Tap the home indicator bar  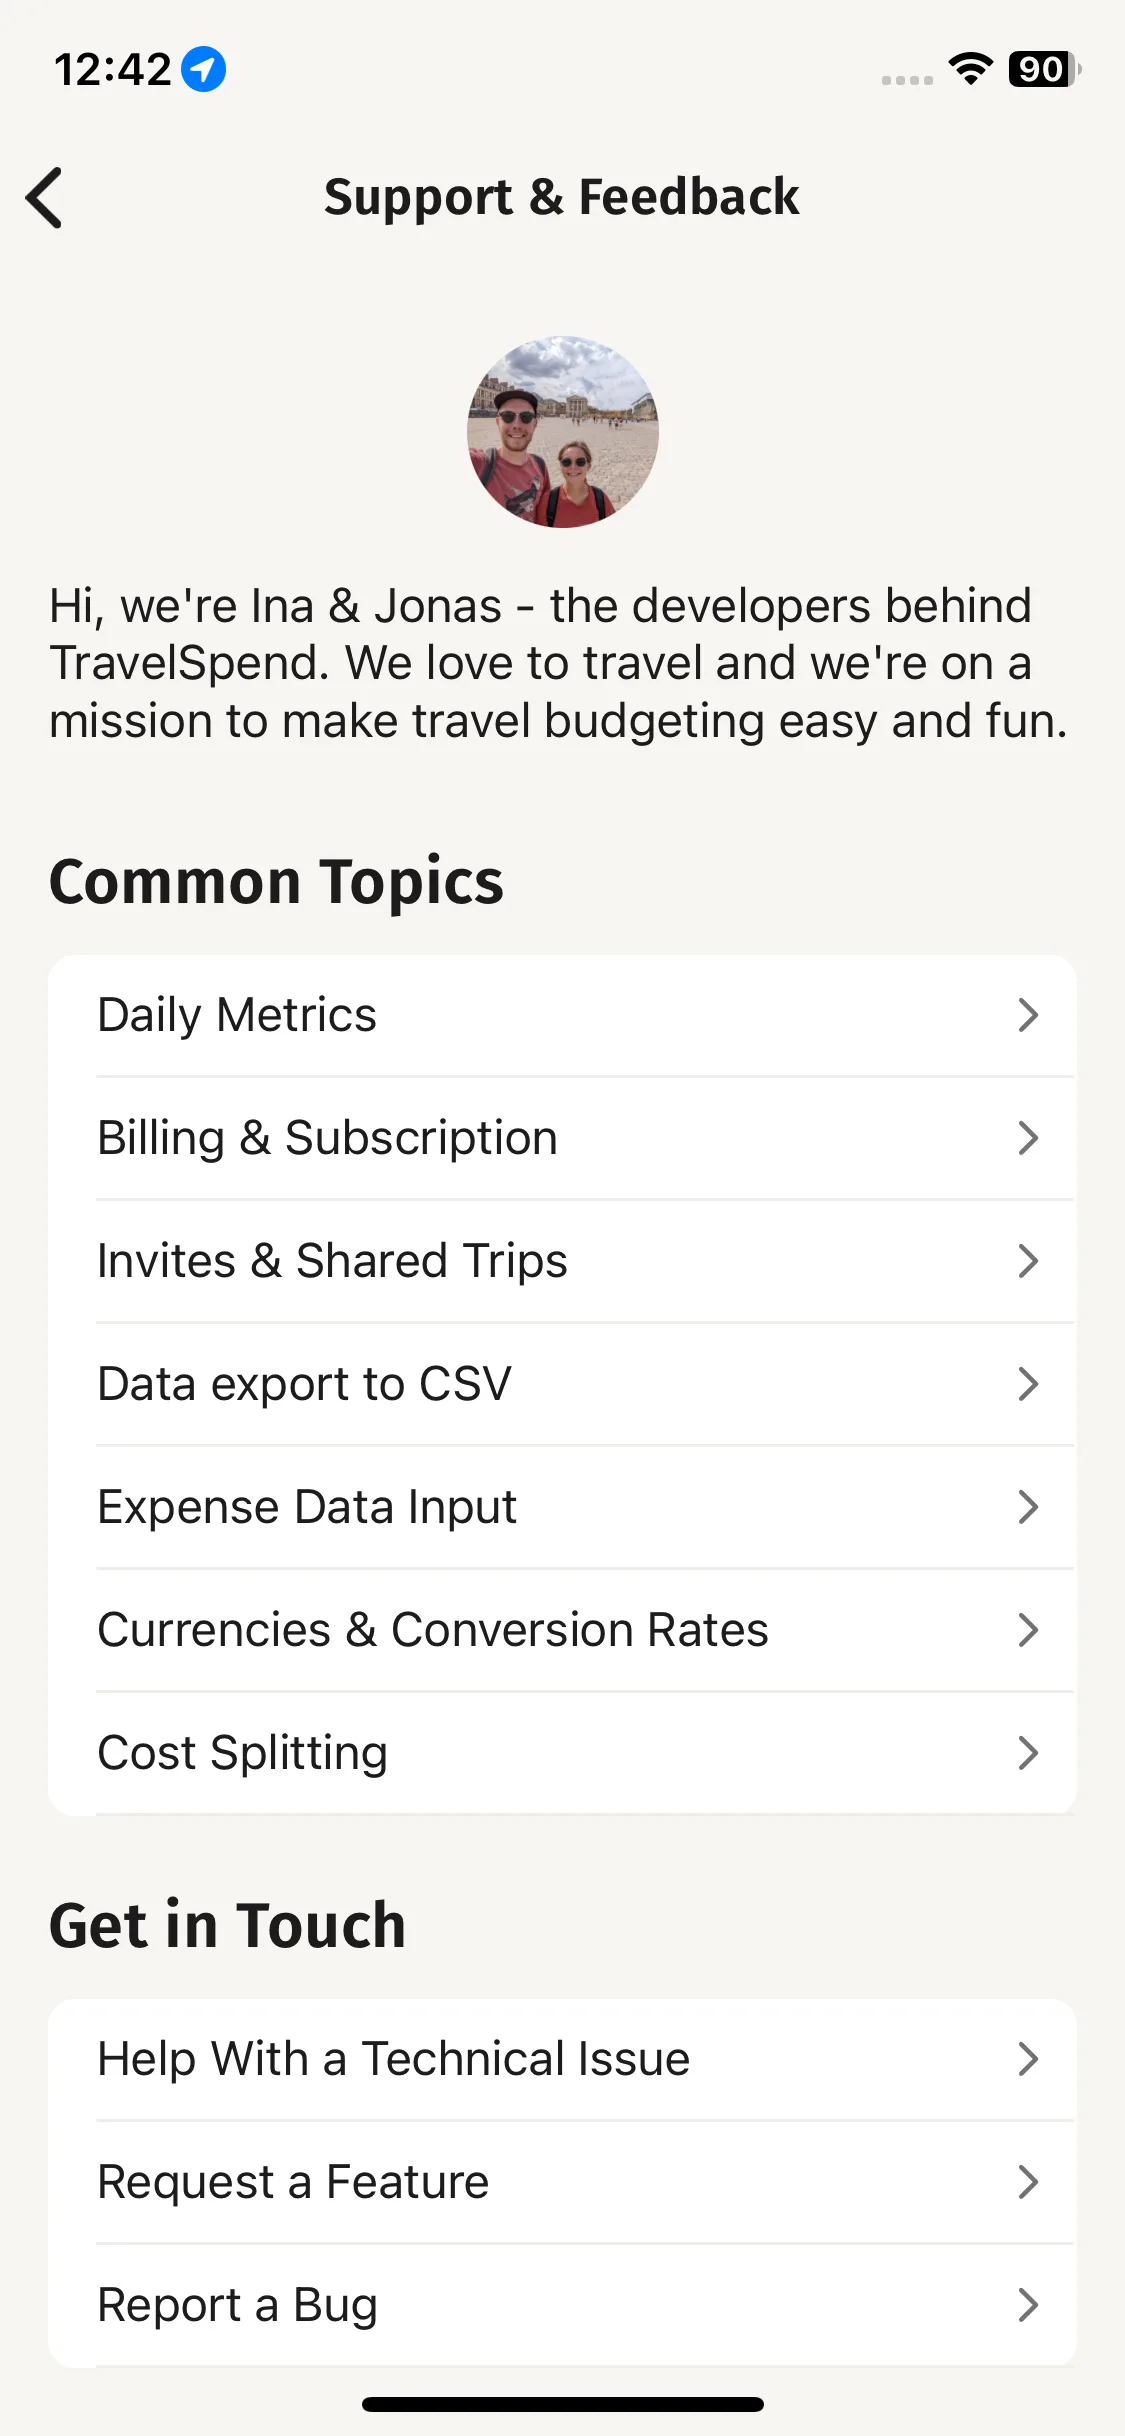pos(563,2404)
